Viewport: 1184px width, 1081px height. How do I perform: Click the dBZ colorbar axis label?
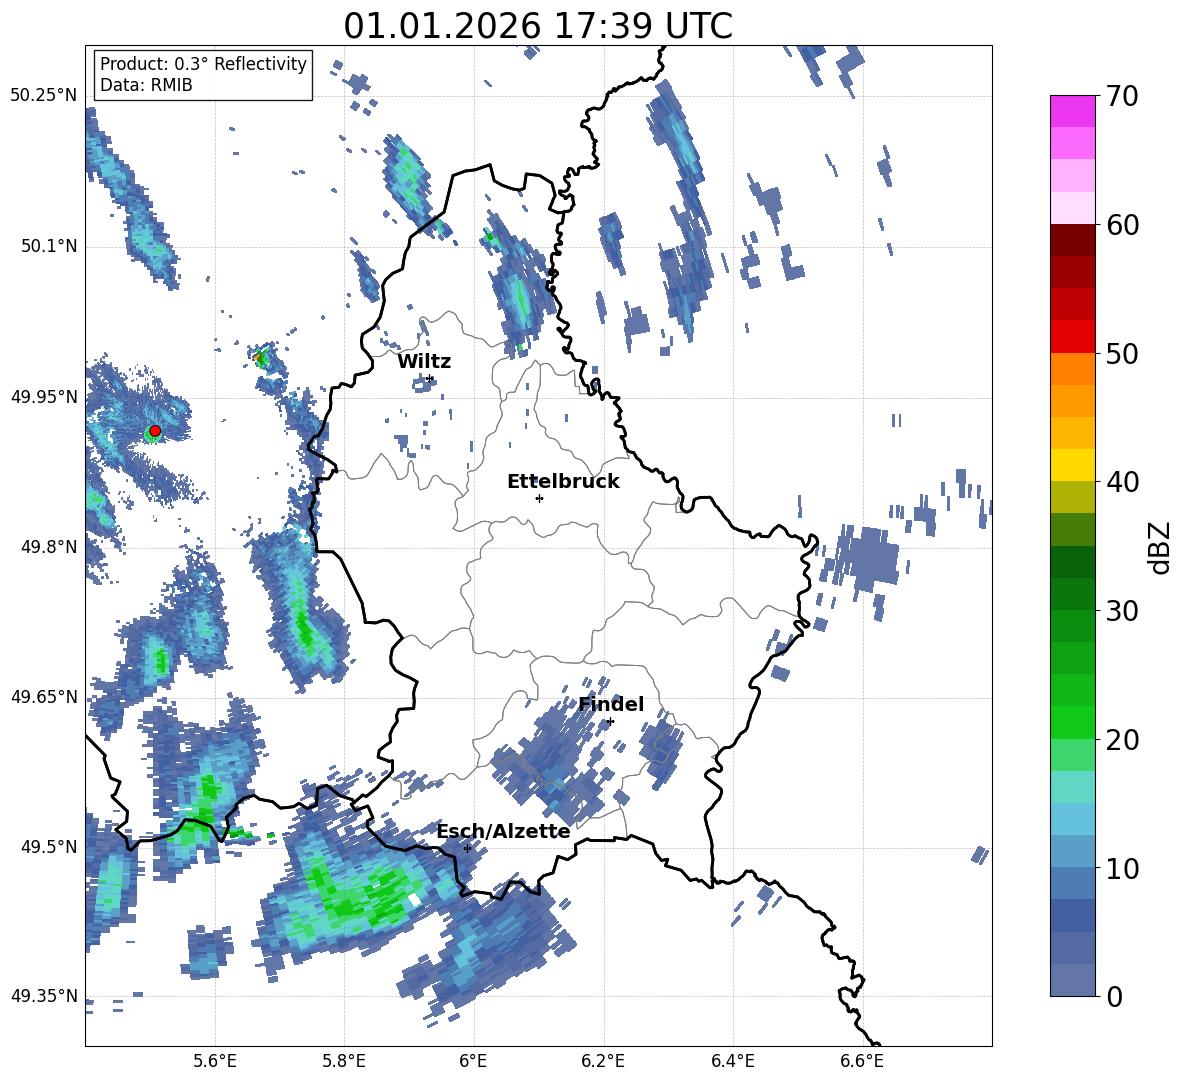tap(1161, 547)
